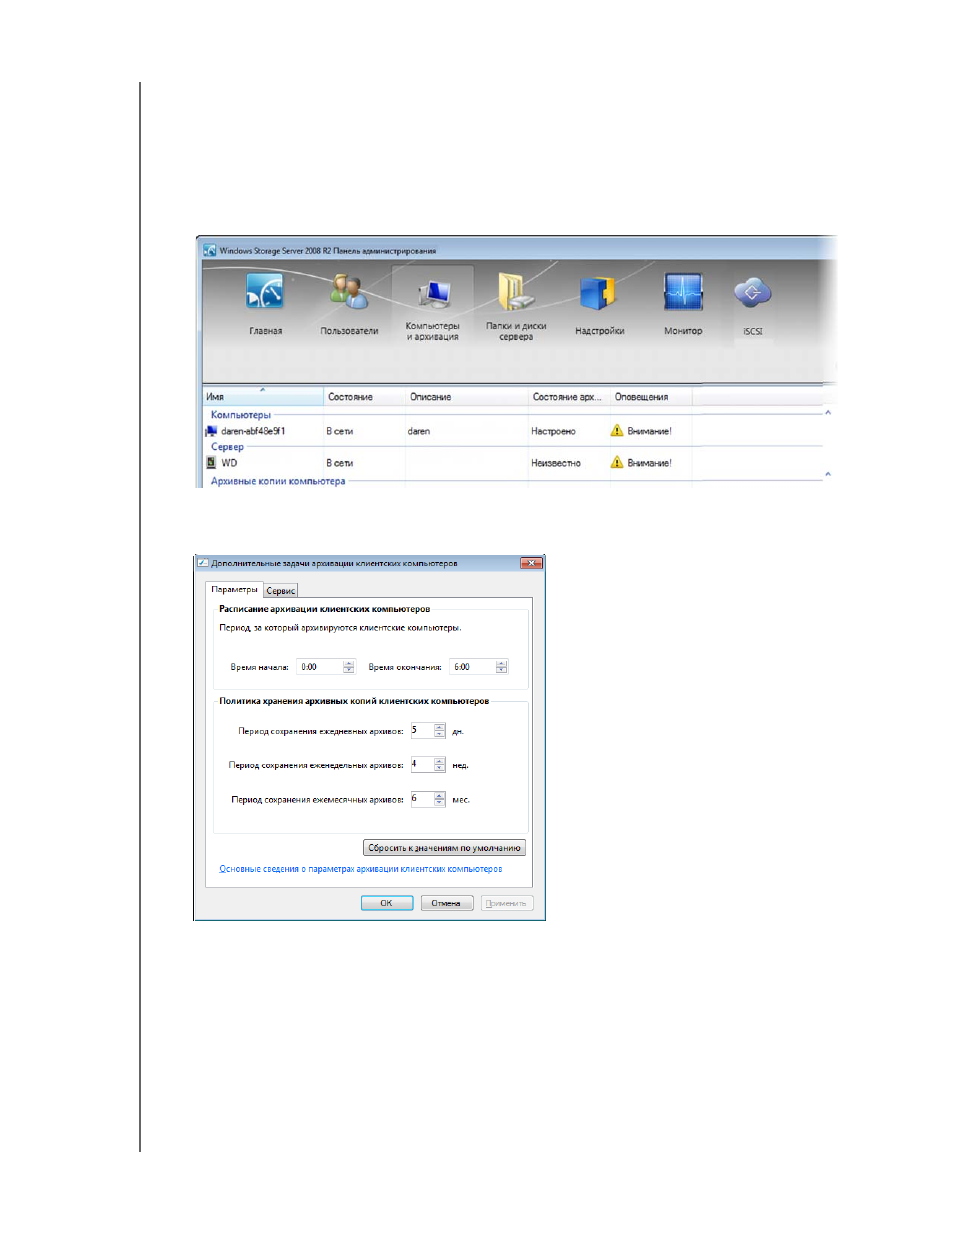Viewport: 954px width, 1235px height.
Task: Switch to the Параметры tab
Action: pyautogui.click(x=234, y=590)
